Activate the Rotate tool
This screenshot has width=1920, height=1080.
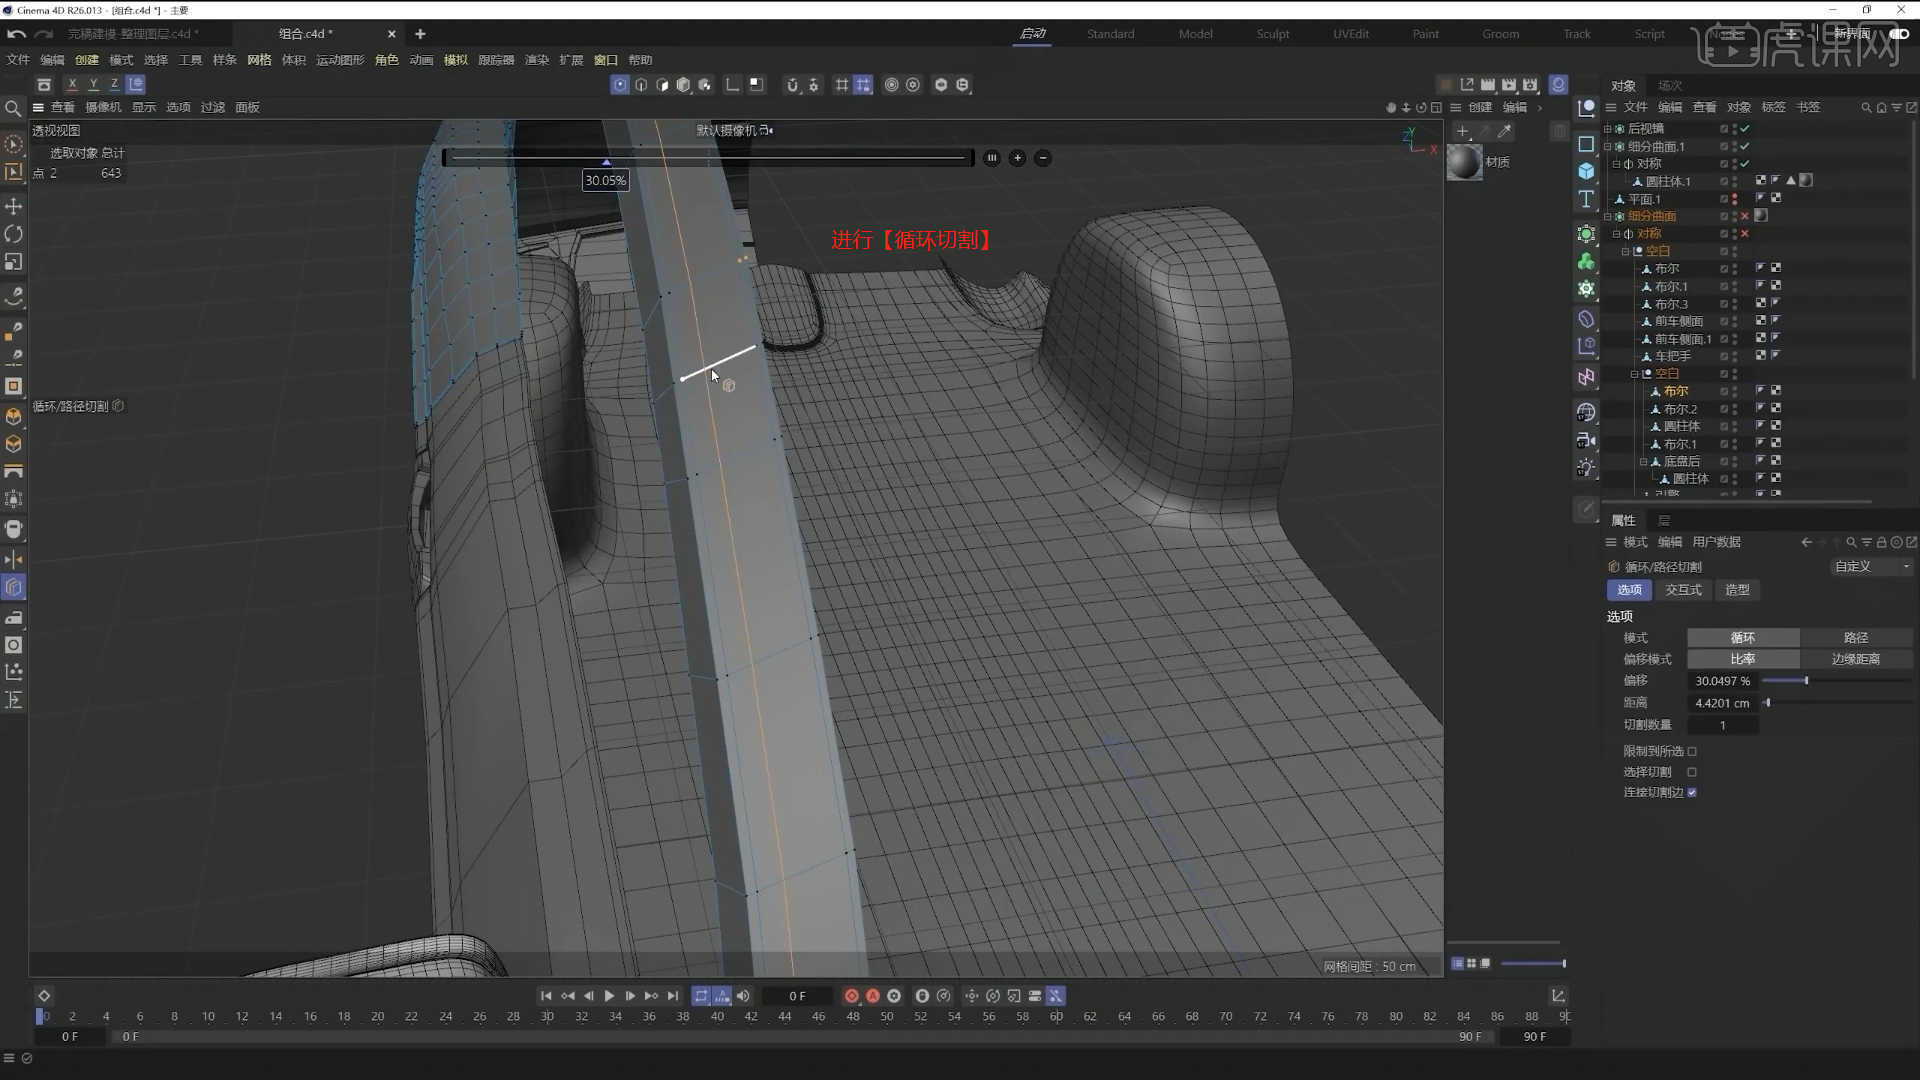coord(14,232)
